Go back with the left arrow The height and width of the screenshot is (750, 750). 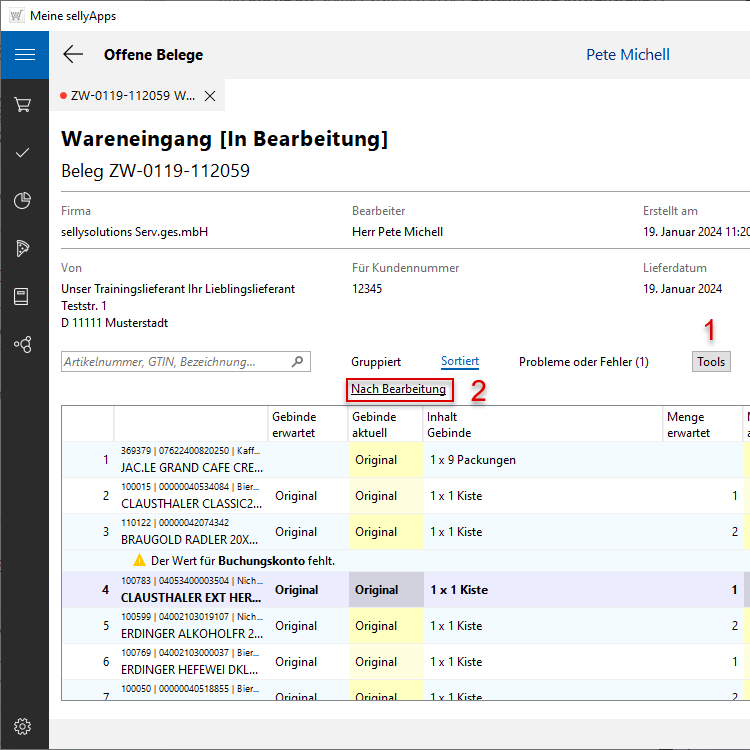coord(73,55)
